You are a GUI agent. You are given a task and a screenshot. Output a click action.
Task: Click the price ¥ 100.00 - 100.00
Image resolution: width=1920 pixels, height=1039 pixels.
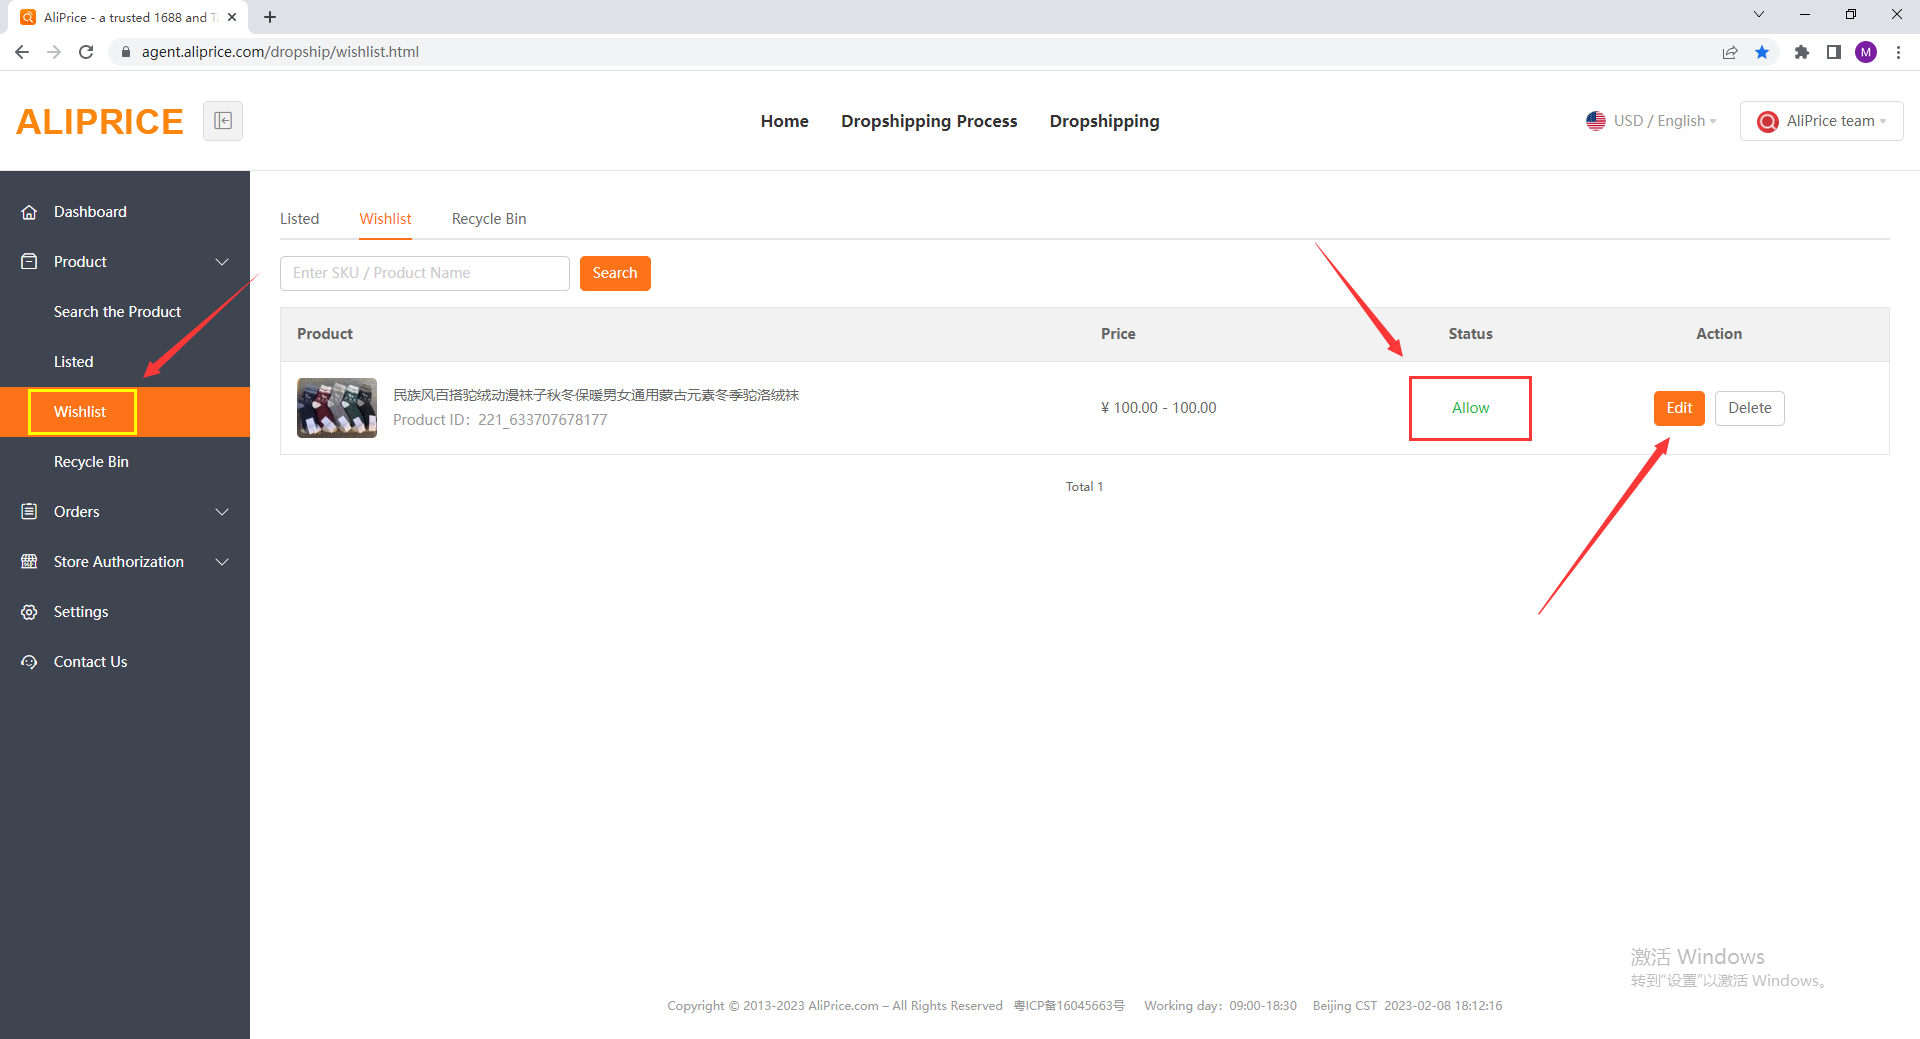coord(1158,408)
